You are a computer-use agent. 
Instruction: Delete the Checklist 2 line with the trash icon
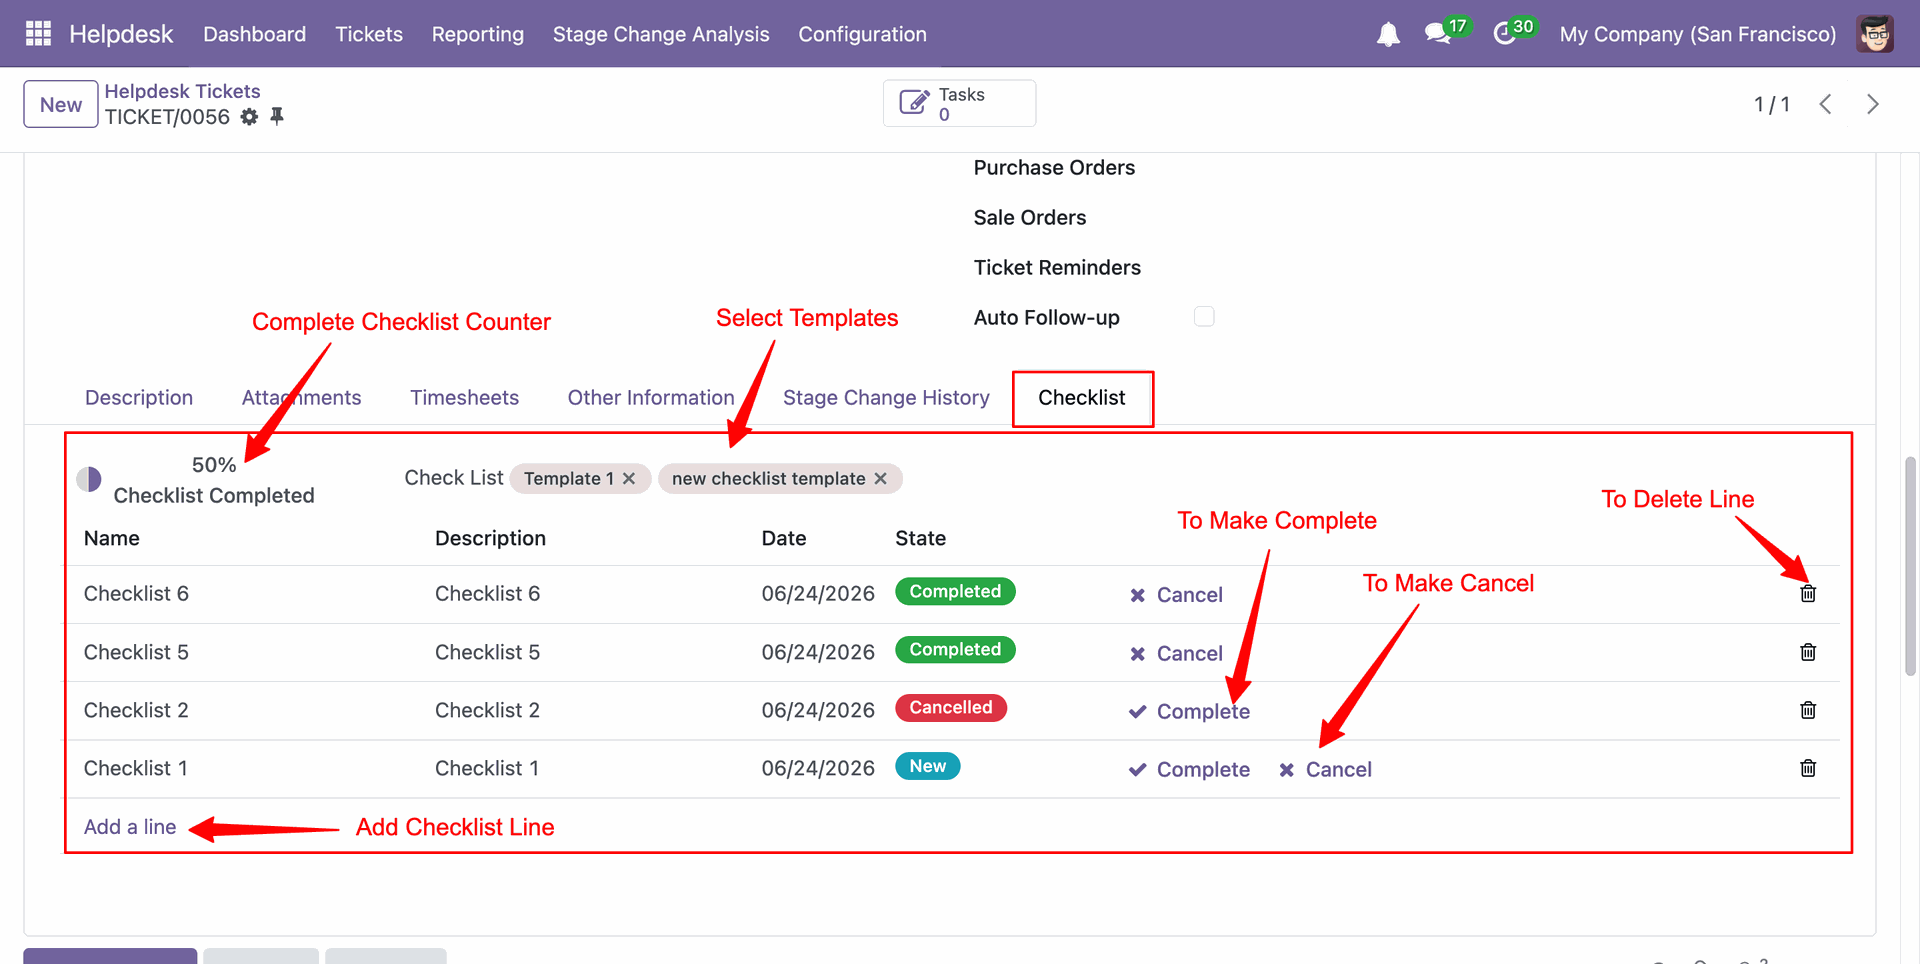(x=1808, y=710)
